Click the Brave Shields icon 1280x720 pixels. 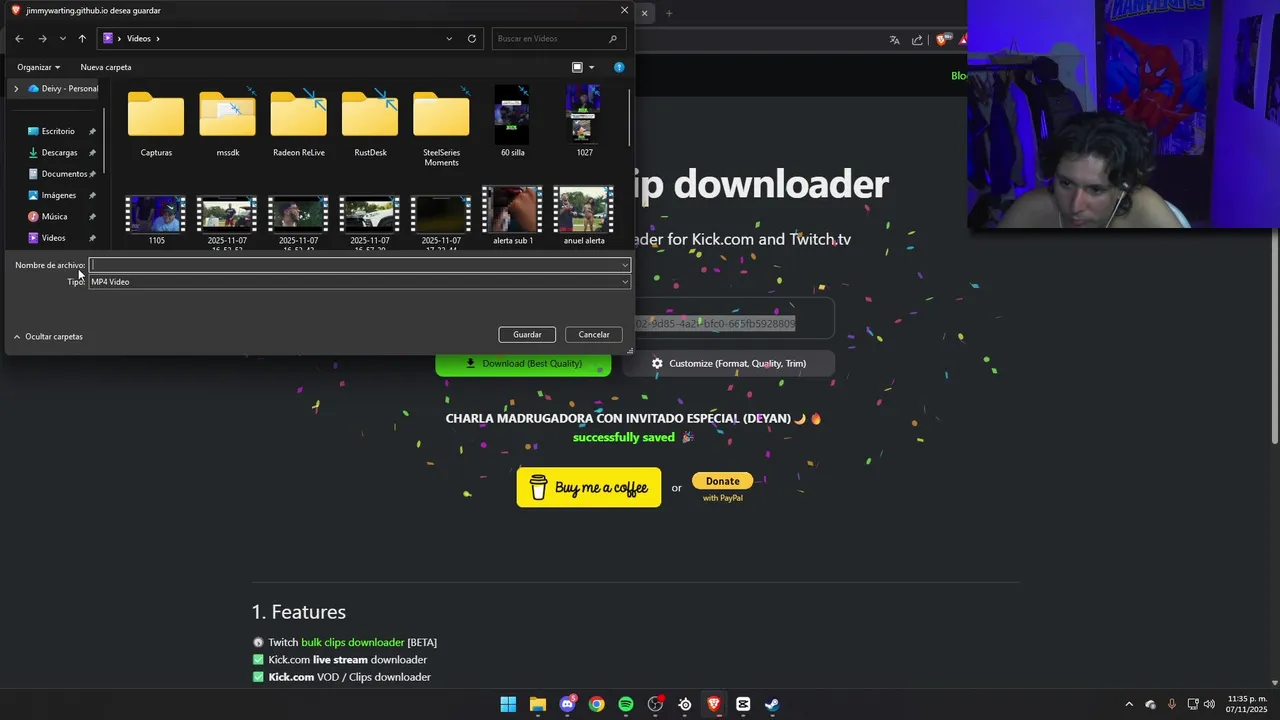(x=942, y=40)
